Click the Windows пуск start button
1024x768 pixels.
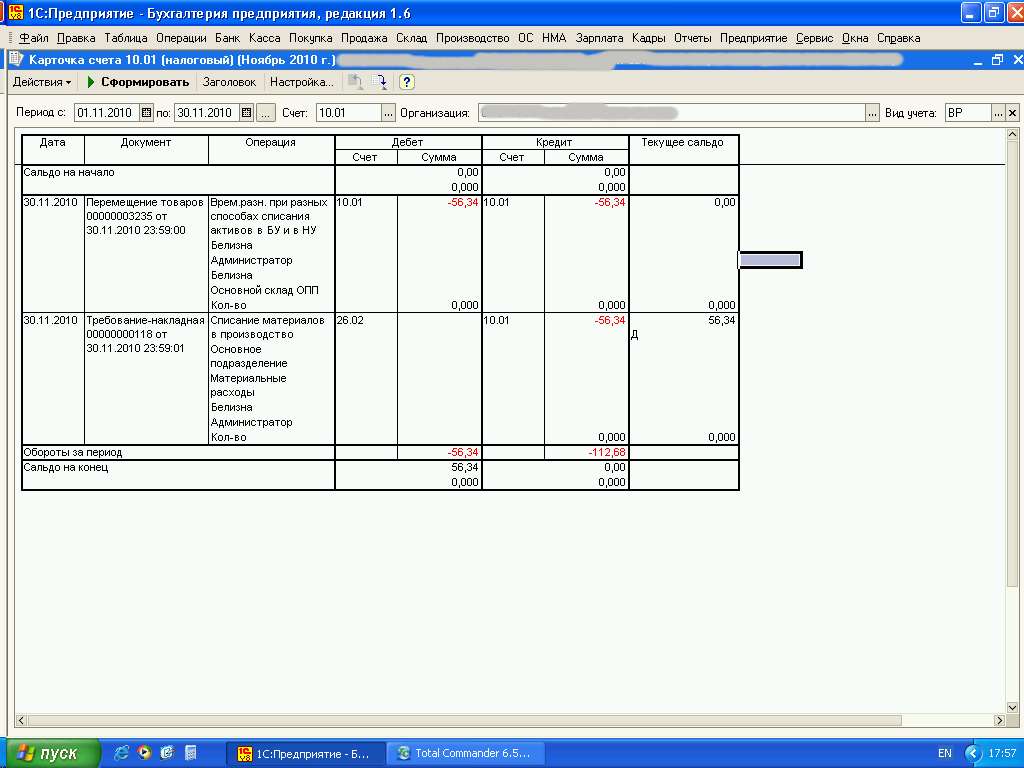pos(52,753)
